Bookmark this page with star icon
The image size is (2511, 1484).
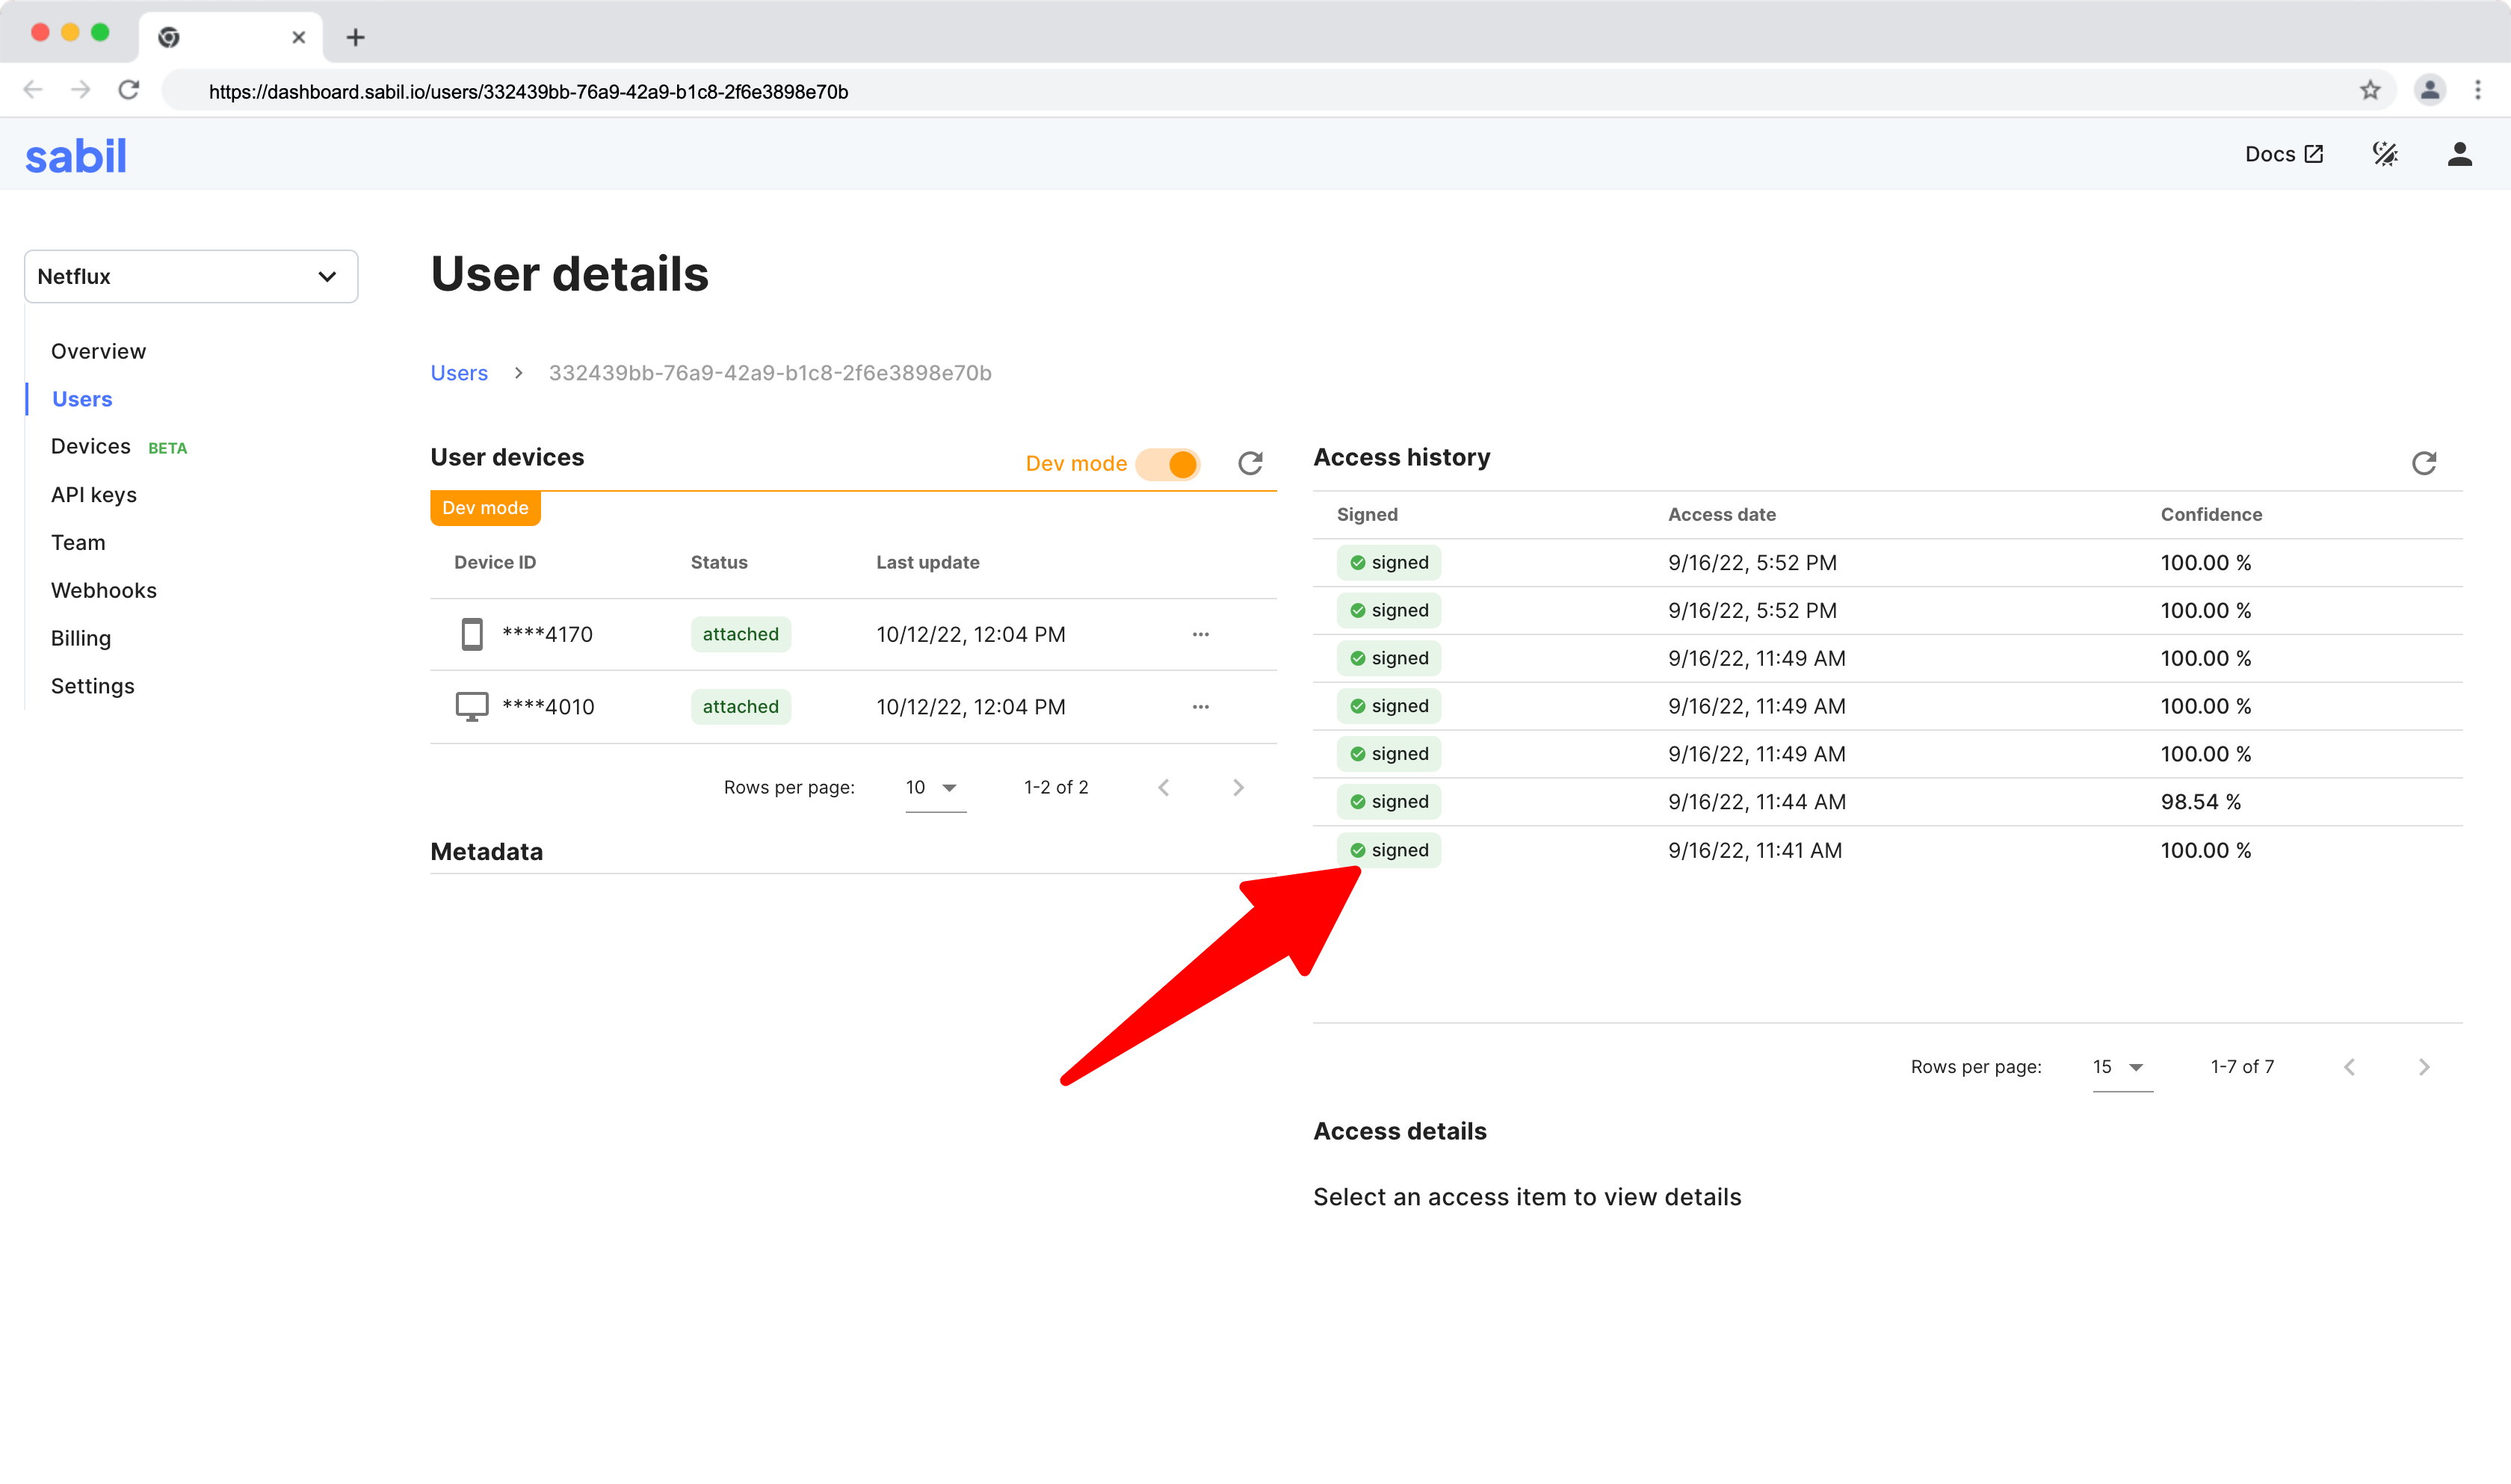[x=2370, y=90]
